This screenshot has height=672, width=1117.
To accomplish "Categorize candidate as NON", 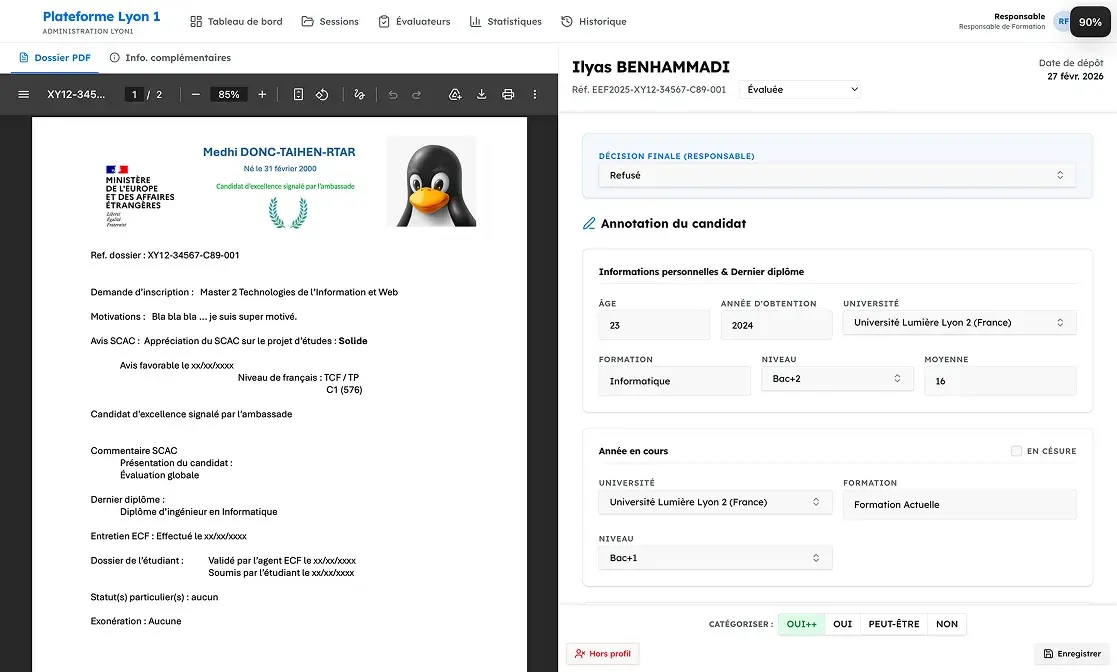I will (947, 624).
